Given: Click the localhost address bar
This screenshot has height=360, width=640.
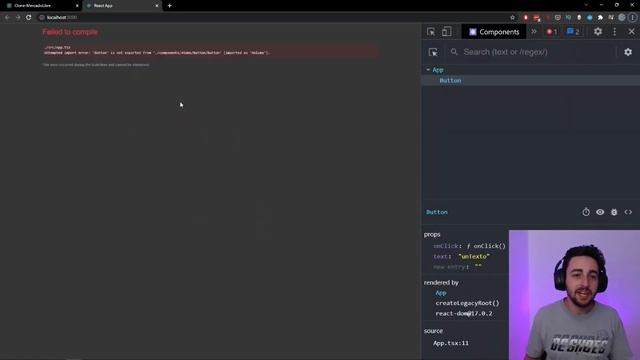Looking at the screenshot, I should click(x=273, y=17).
